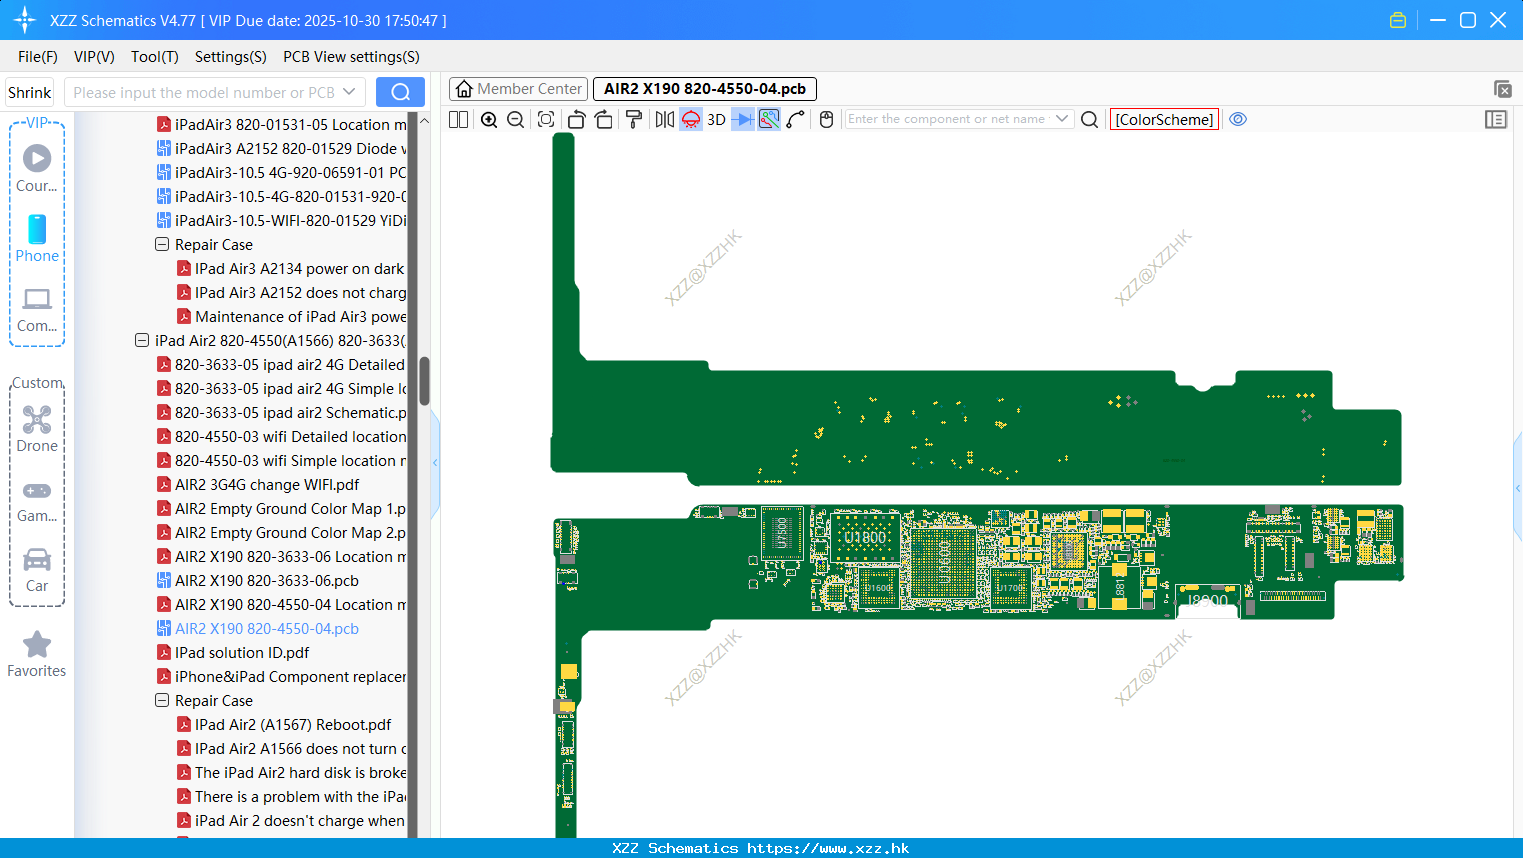Open IPad Air3 A2134 power on dark case
The image size is (1523, 858).
click(292, 268)
